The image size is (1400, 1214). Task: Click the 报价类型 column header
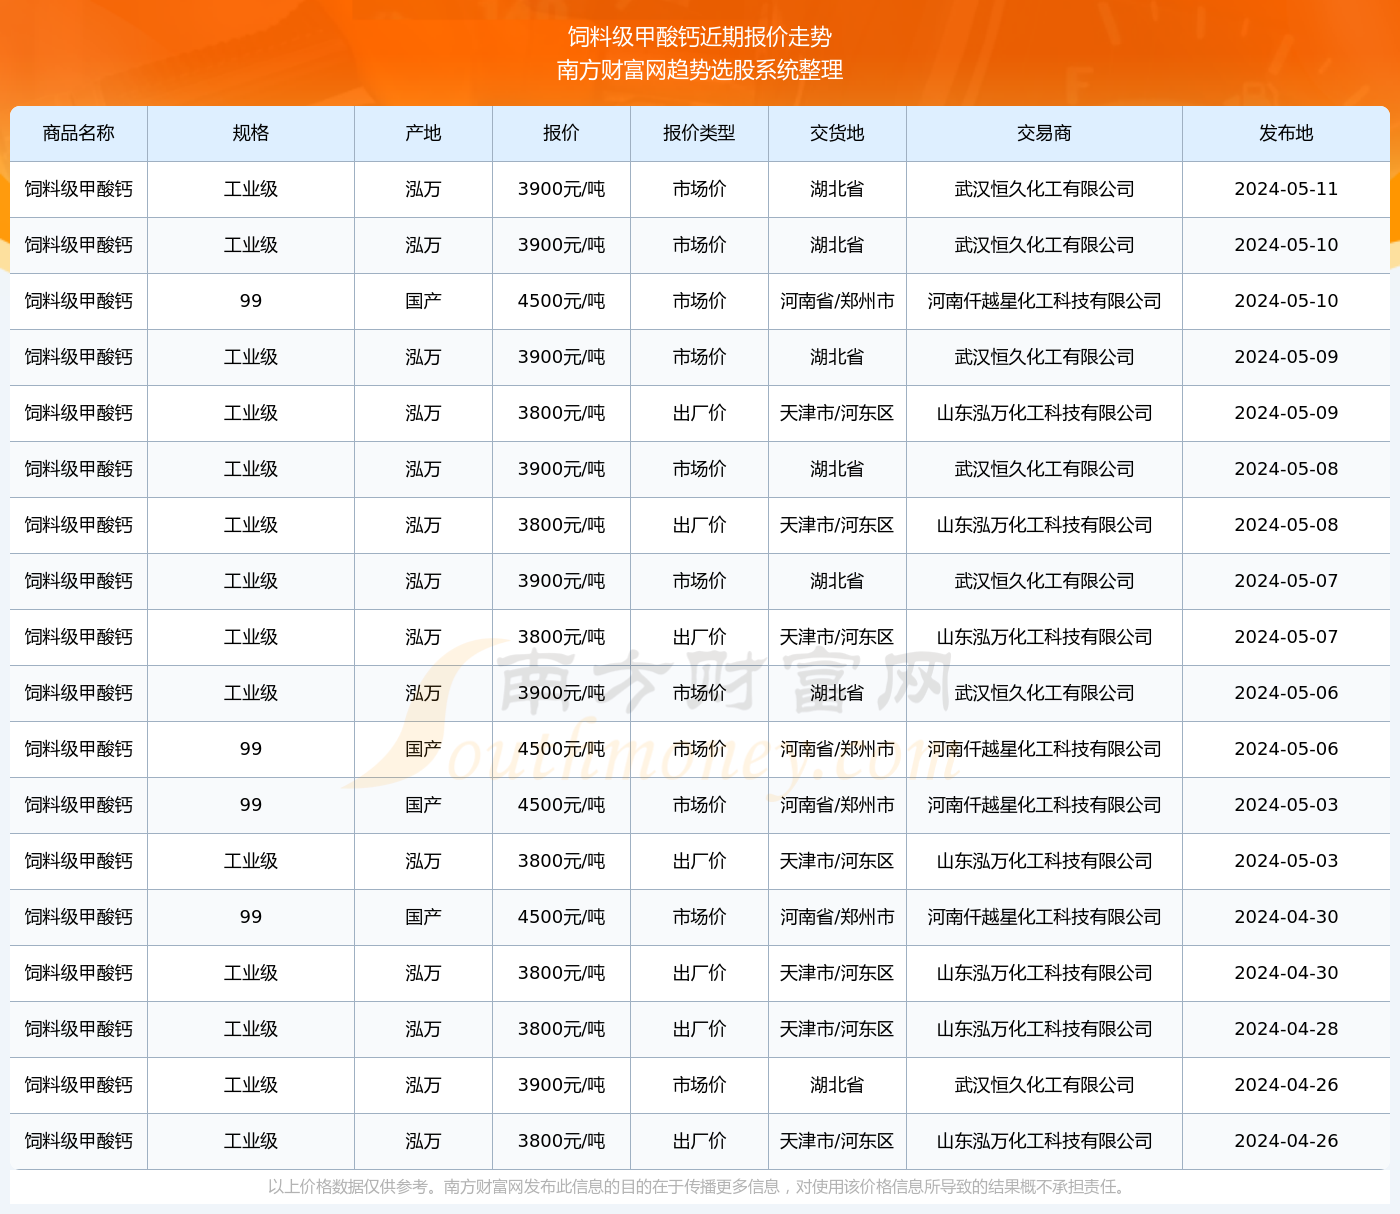[699, 133]
